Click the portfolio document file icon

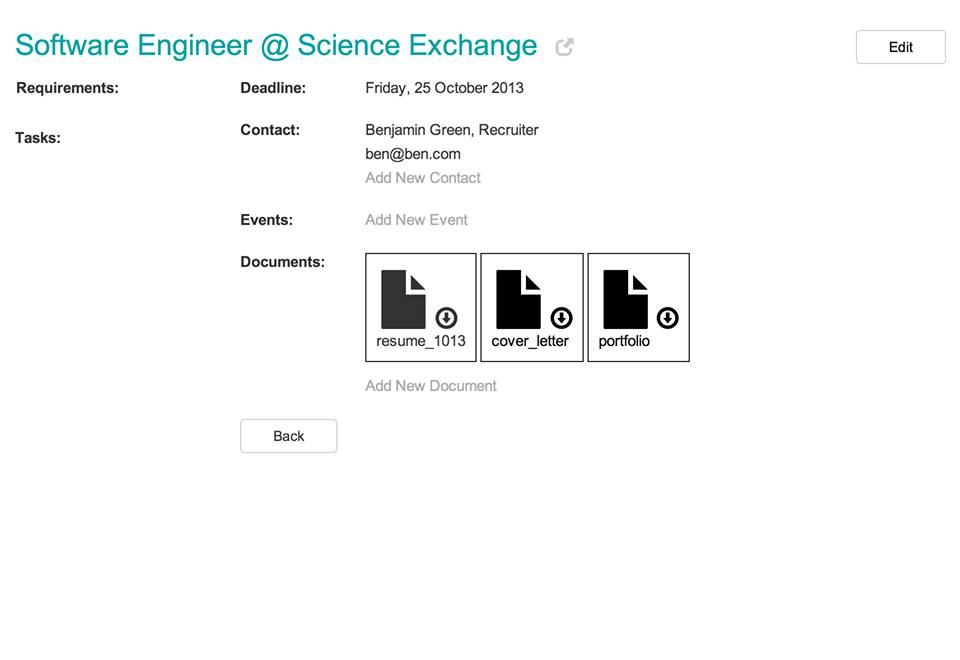[625, 299]
